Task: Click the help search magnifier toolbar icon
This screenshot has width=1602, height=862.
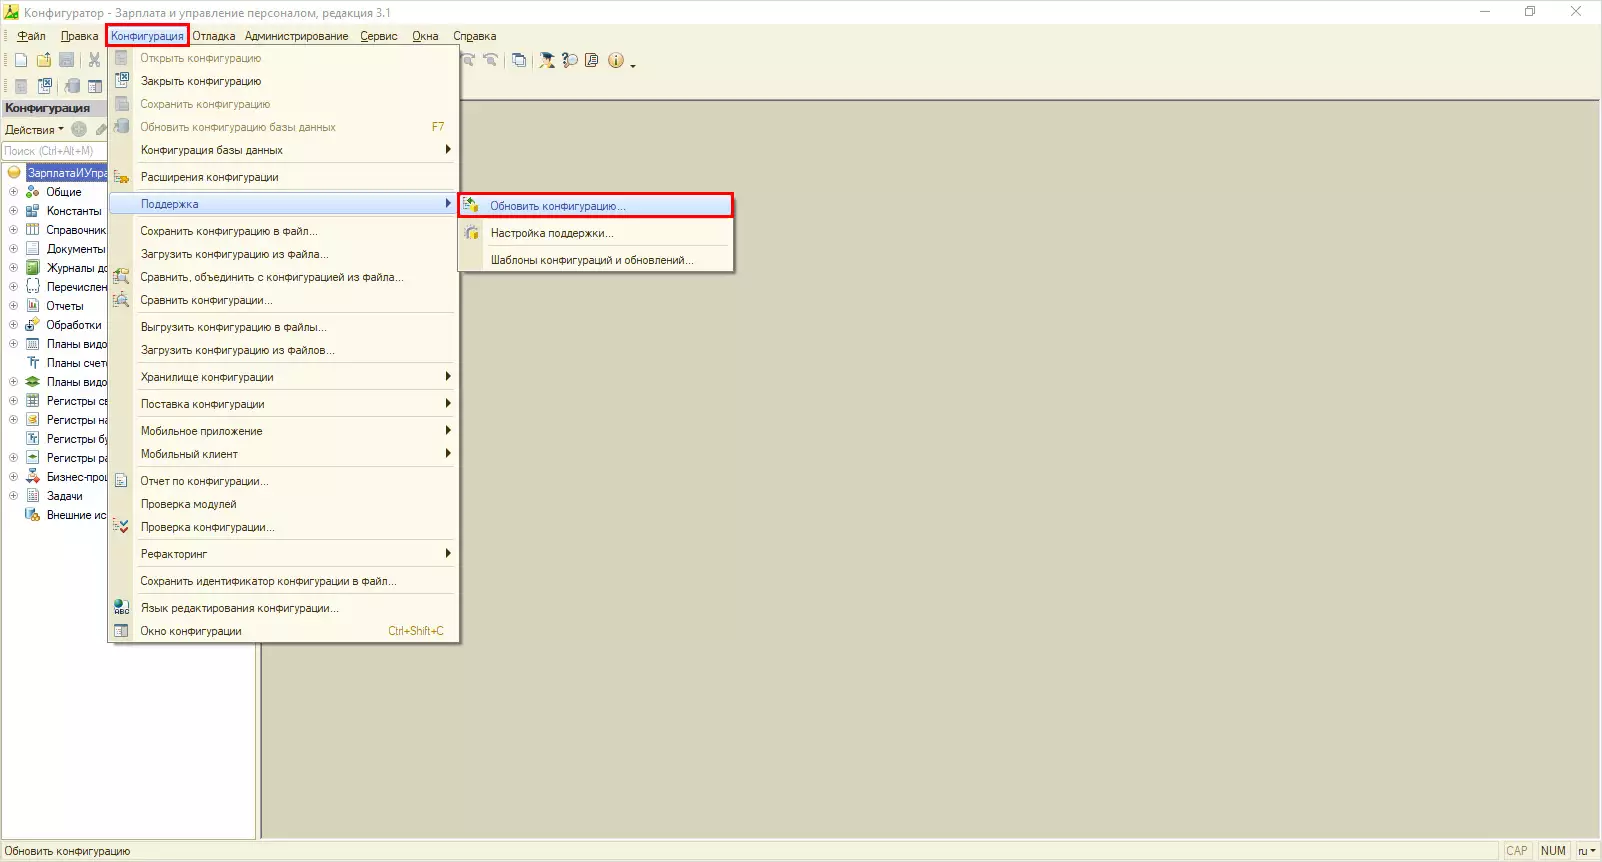Action: pyautogui.click(x=570, y=60)
